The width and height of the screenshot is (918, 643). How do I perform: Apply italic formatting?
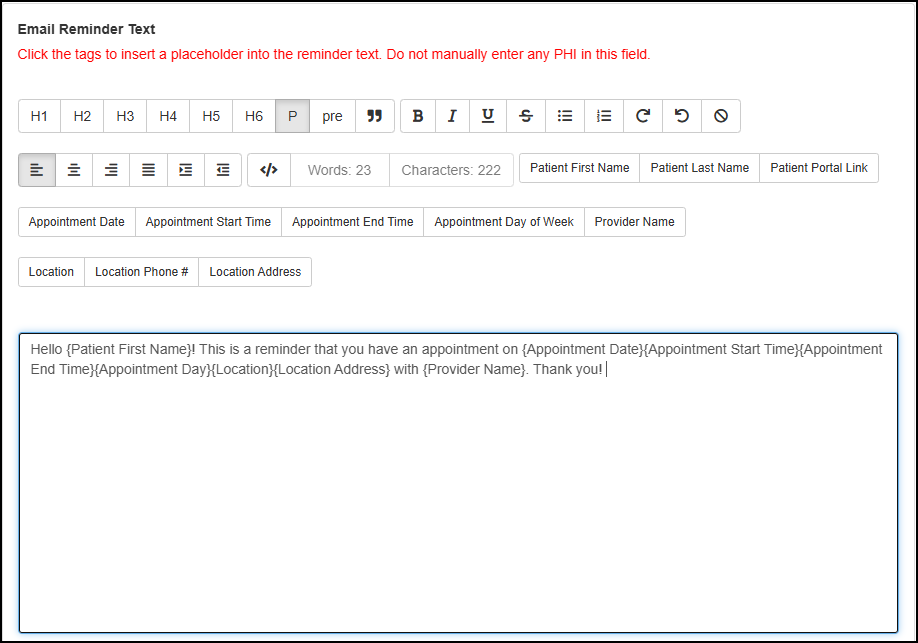452,115
